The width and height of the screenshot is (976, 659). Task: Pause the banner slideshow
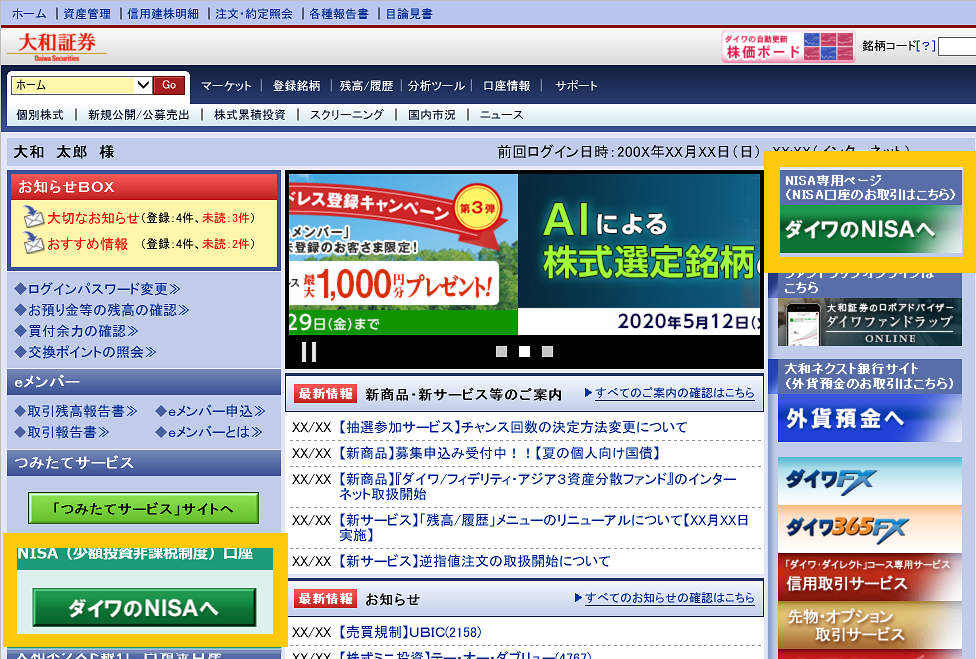tap(309, 351)
